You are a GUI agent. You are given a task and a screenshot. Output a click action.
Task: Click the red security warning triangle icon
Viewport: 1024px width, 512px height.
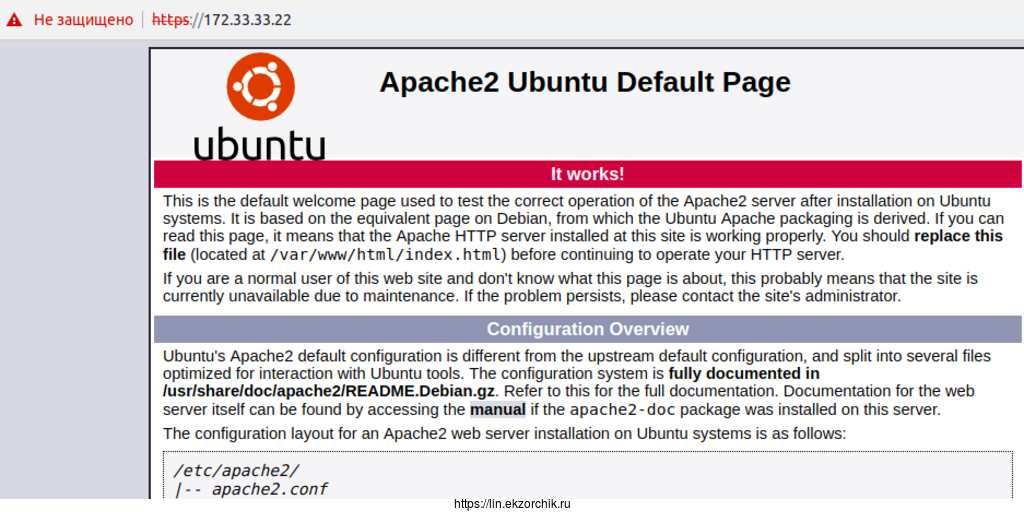pyautogui.click(x=14, y=20)
